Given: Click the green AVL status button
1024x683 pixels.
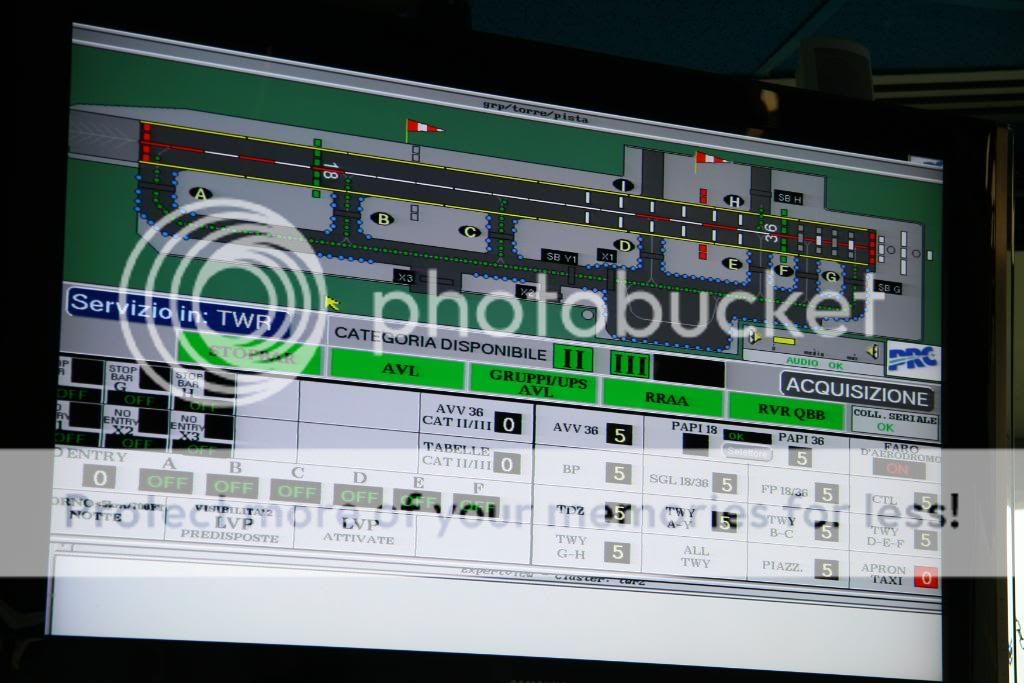Looking at the screenshot, I should [398, 369].
